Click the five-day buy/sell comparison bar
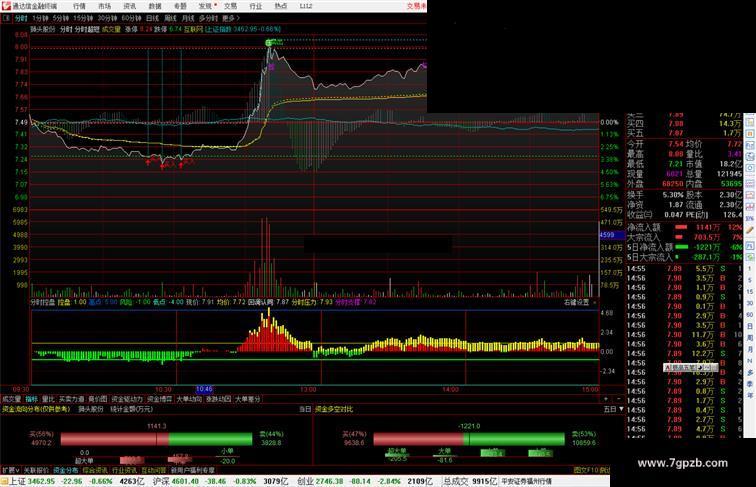 469,439
